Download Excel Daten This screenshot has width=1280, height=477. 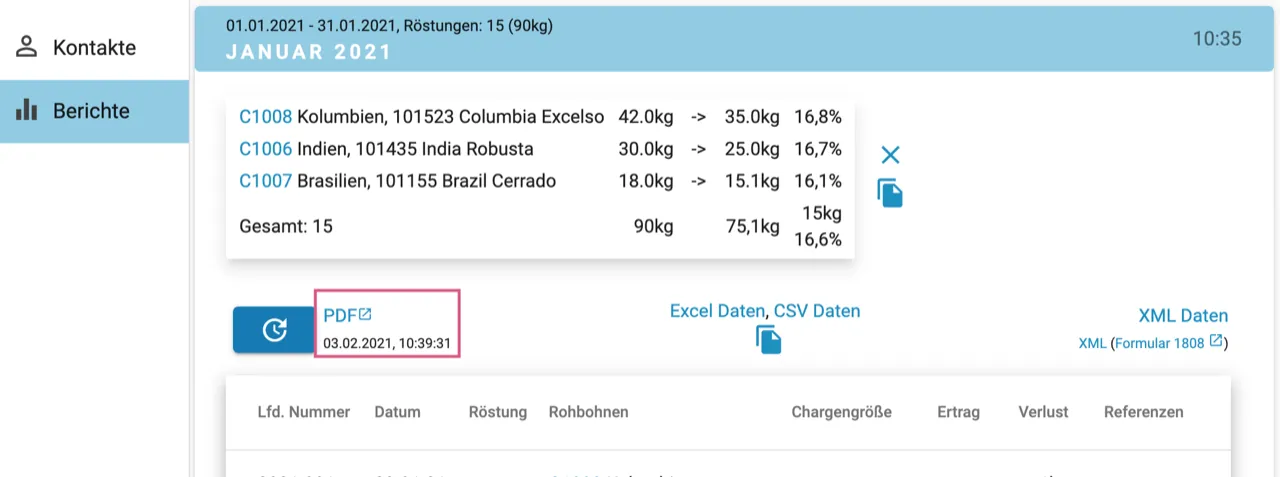(717, 311)
